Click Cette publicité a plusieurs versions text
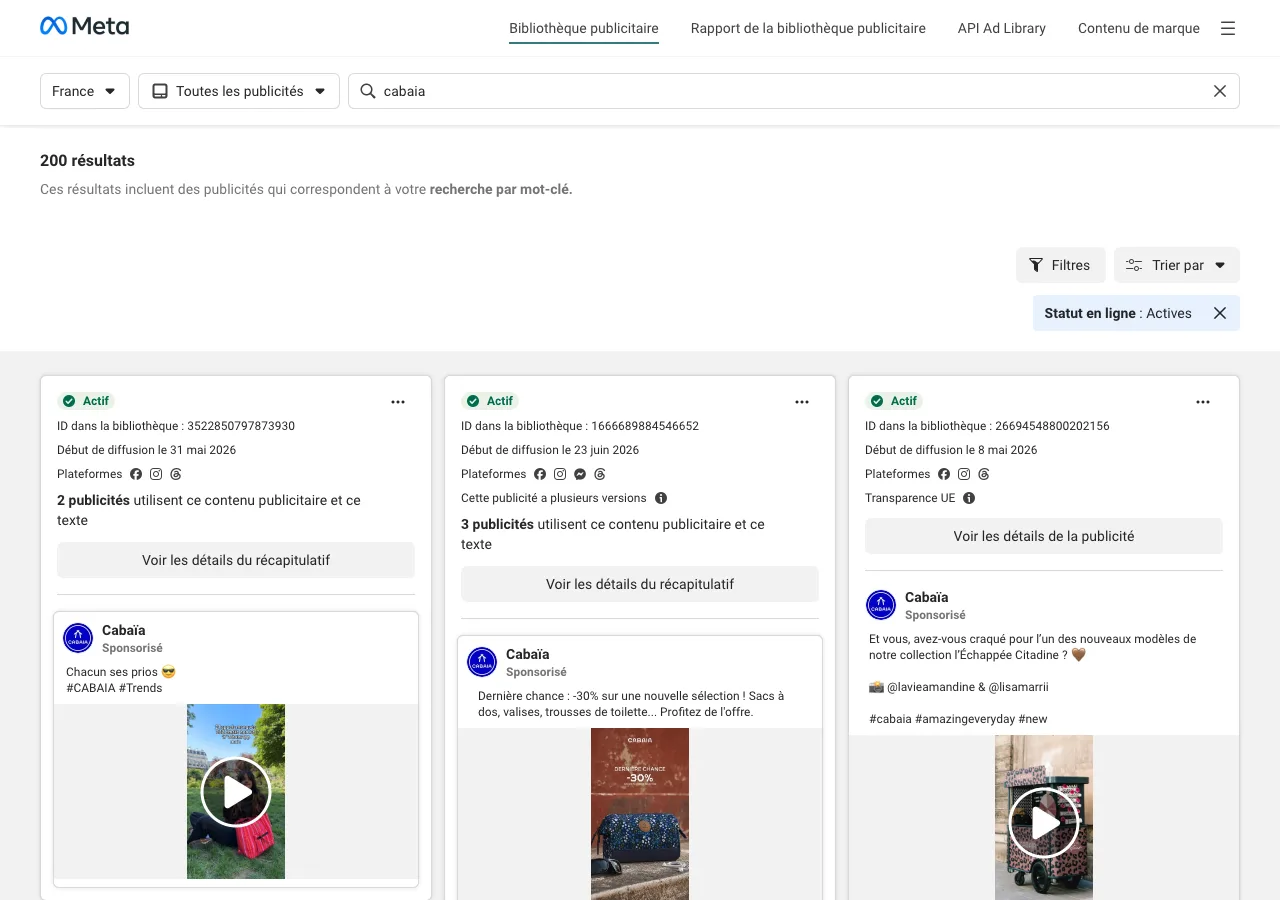This screenshot has width=1280, height=900. pos(554,498)
